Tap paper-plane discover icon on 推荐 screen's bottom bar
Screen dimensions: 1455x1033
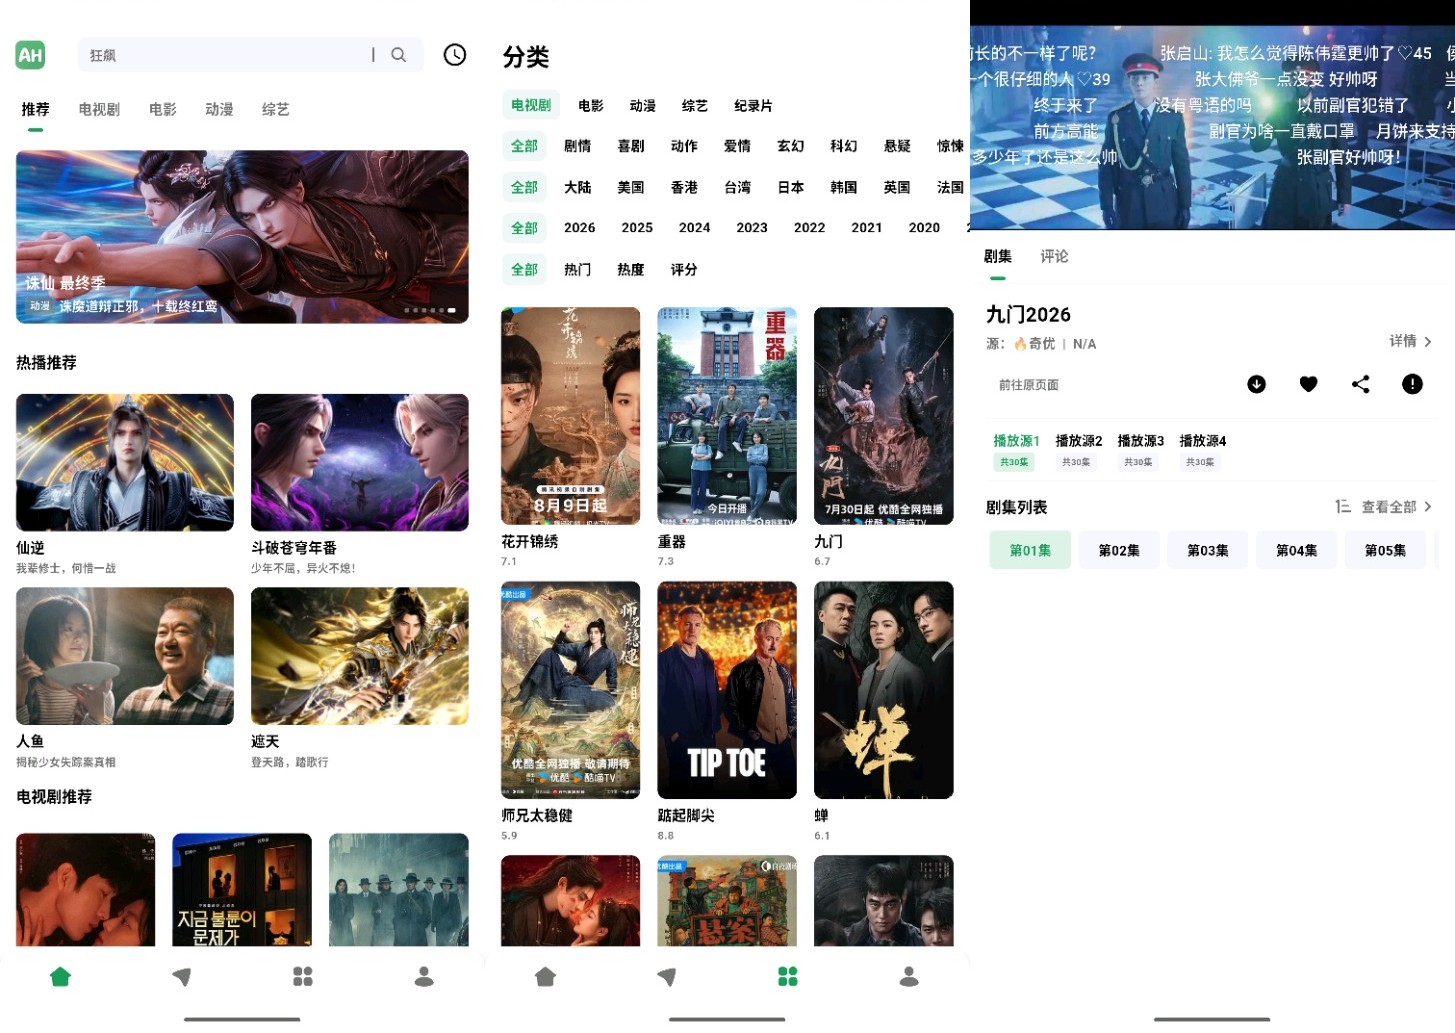point(182,977)
